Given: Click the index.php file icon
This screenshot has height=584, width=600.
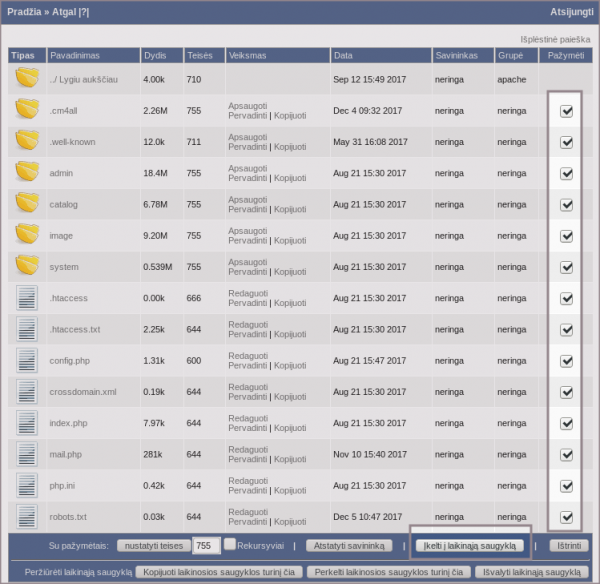Looking at the screenshot, I should coord(27,423).
